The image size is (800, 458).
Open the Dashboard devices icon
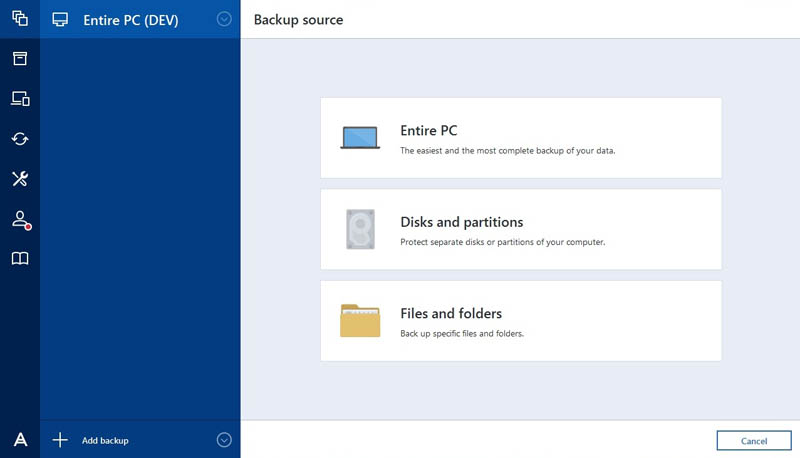(x=20, y=98)
